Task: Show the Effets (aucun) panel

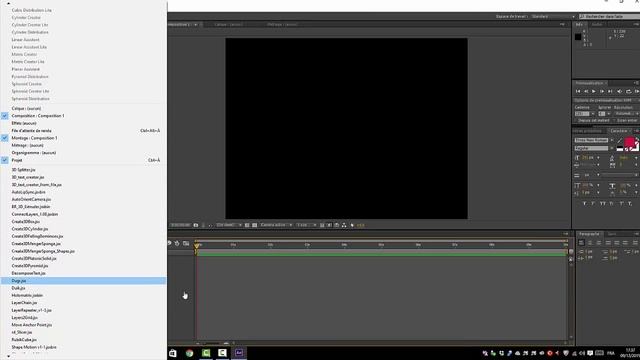Action: pyautogui.click(x=83, y=123)
